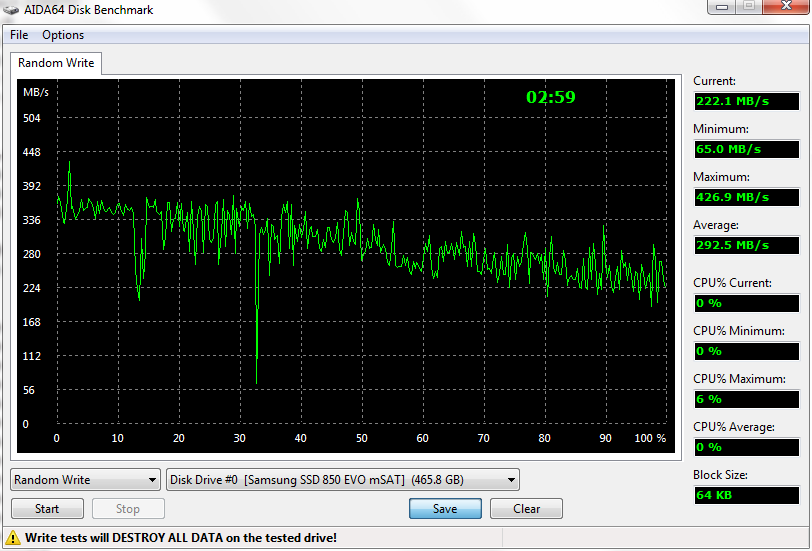Image resolution: width=812 pixels, height=551 pixels.
Task: Save the benchmark results
Action: pos(445,509)
